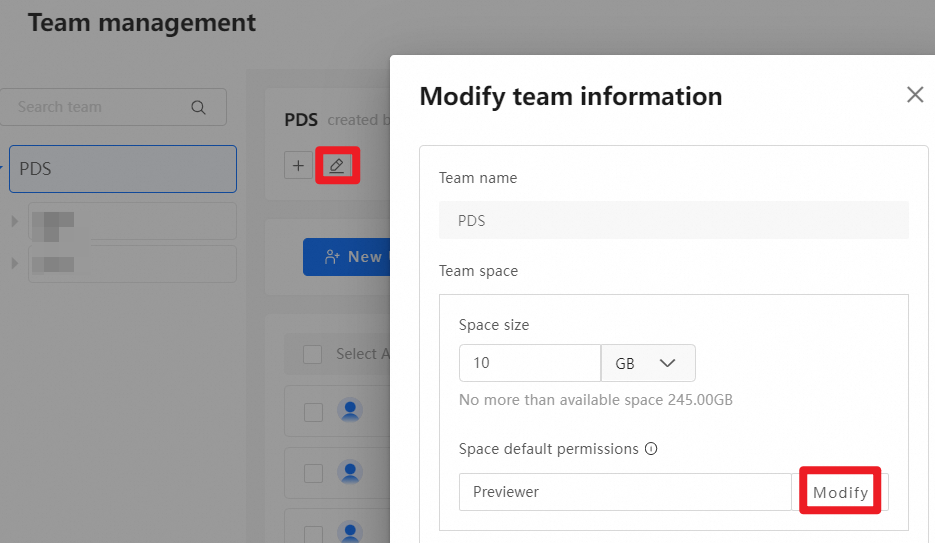Check the second member row checkbox
The width and height of the screenshot is (935, 543).
(313, 473)
